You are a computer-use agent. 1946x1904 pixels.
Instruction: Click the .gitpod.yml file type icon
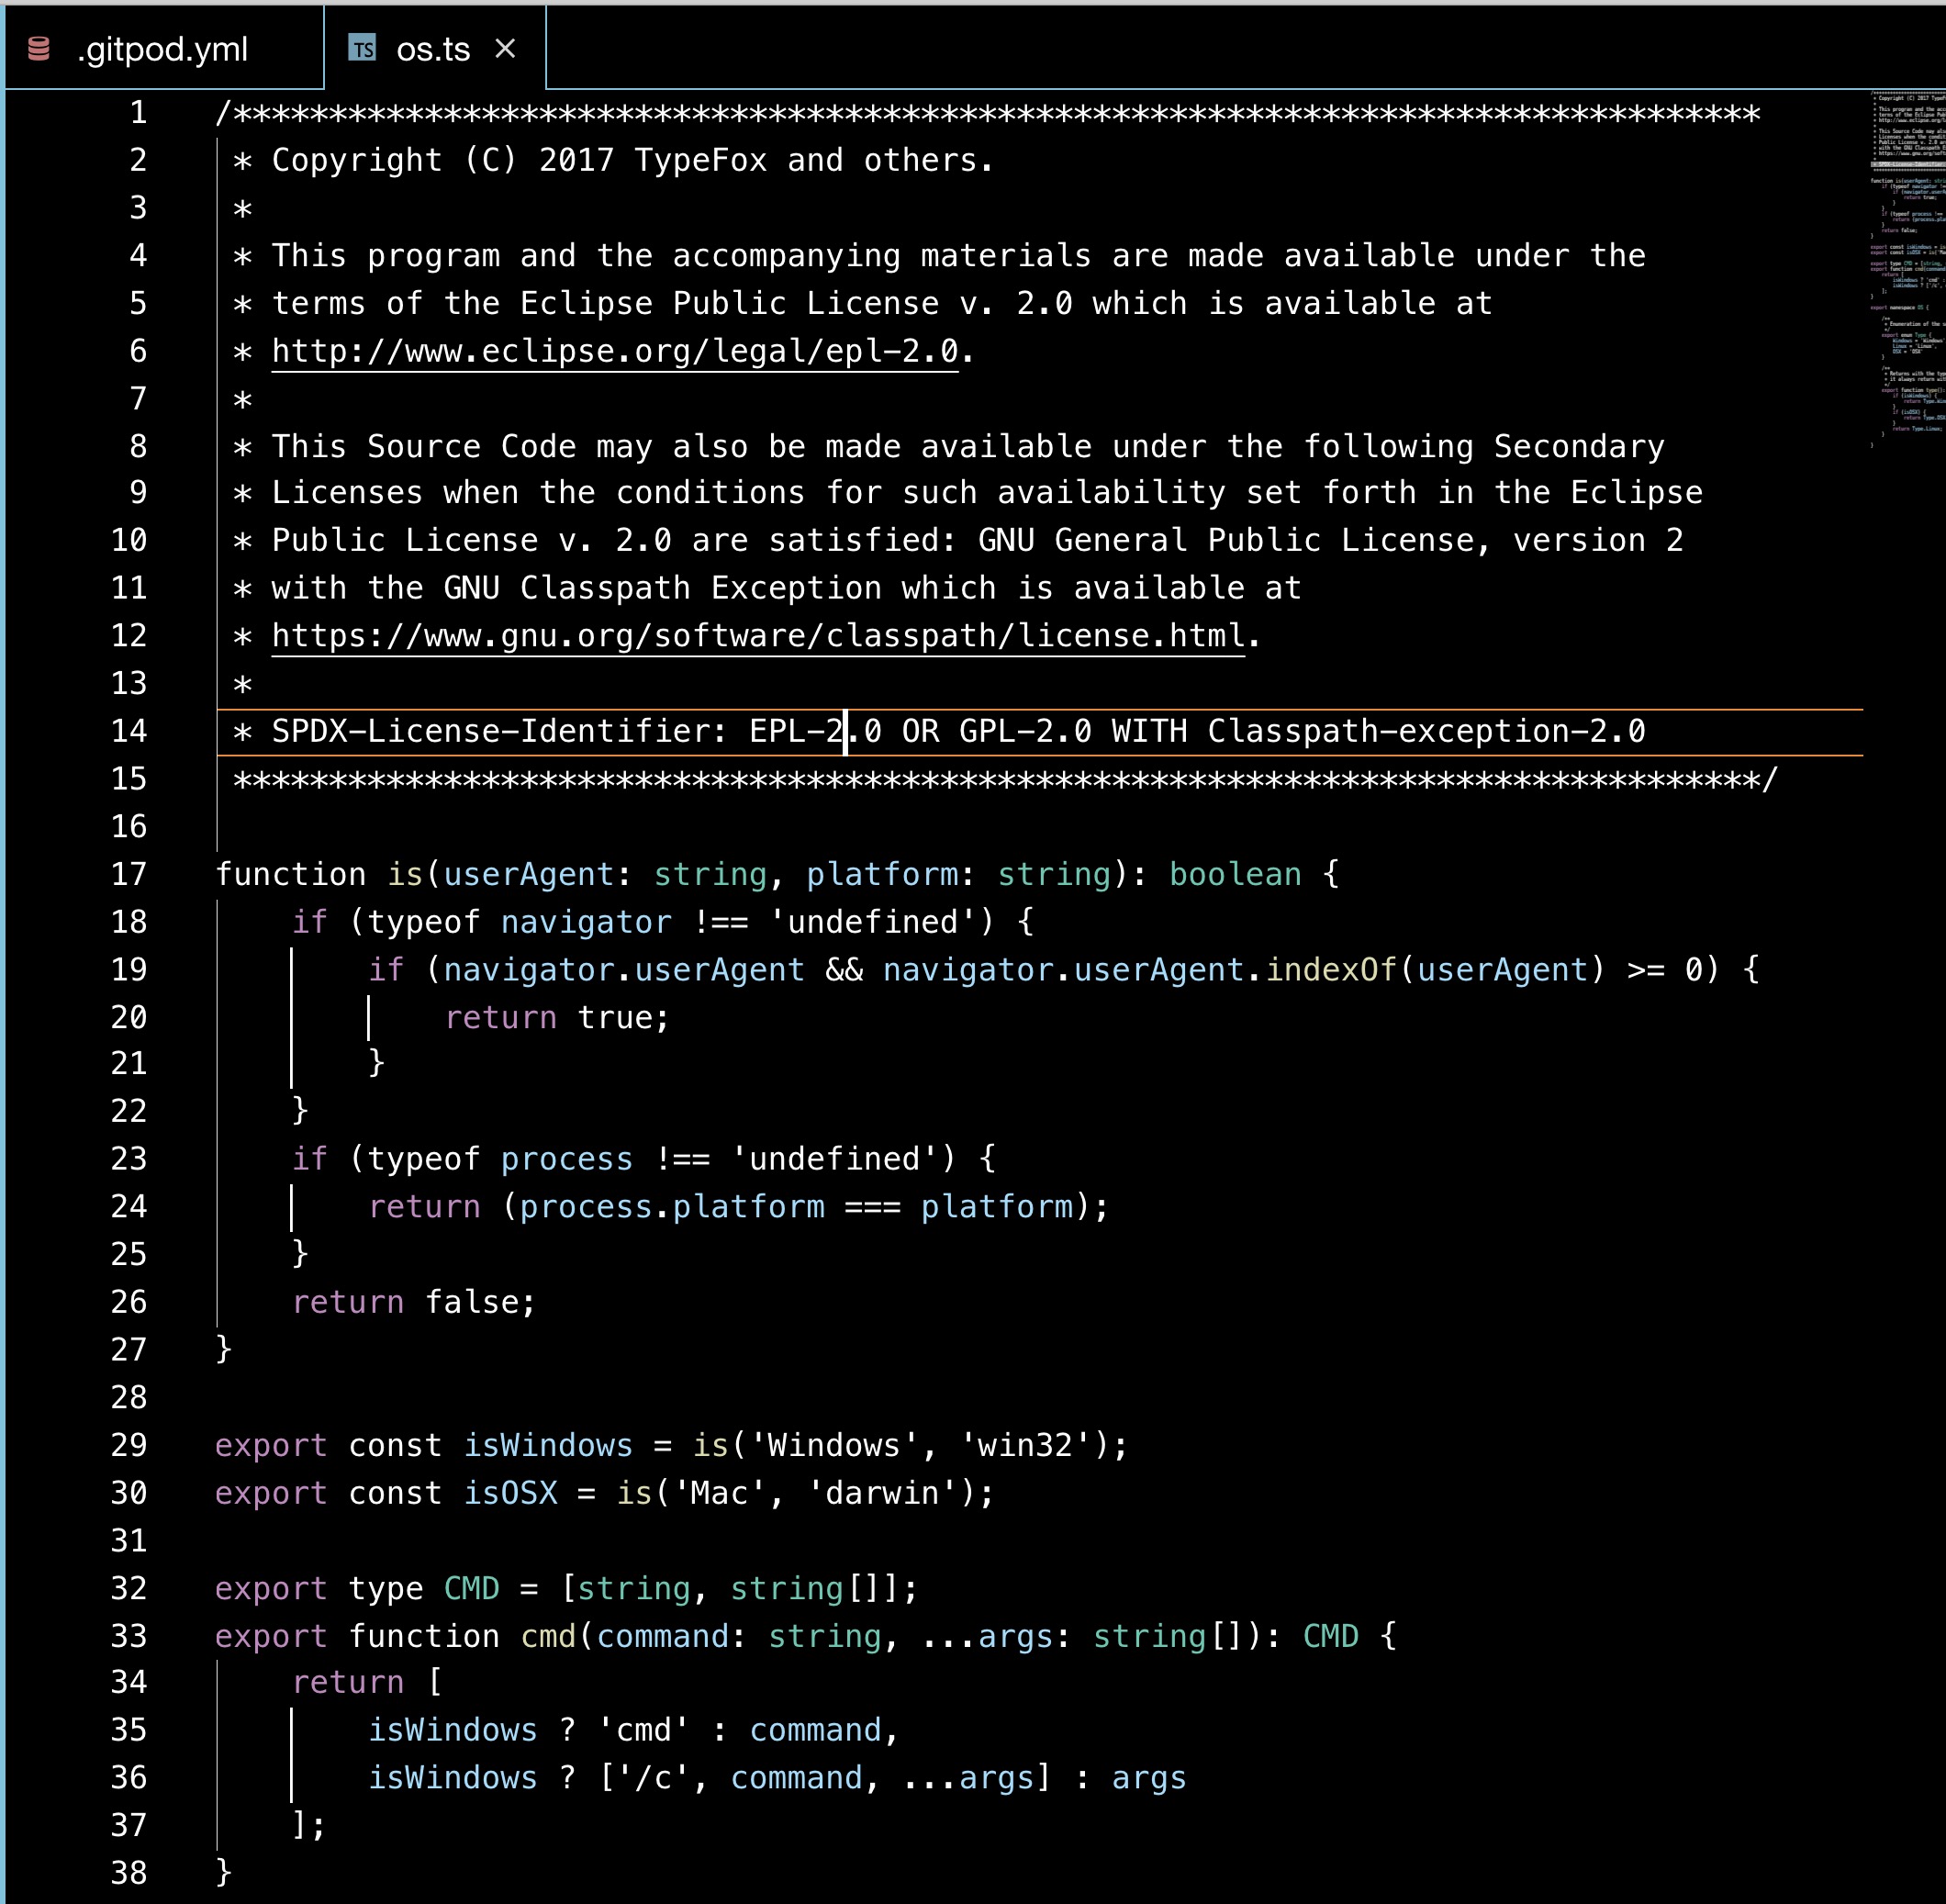(x=39, y=48)
